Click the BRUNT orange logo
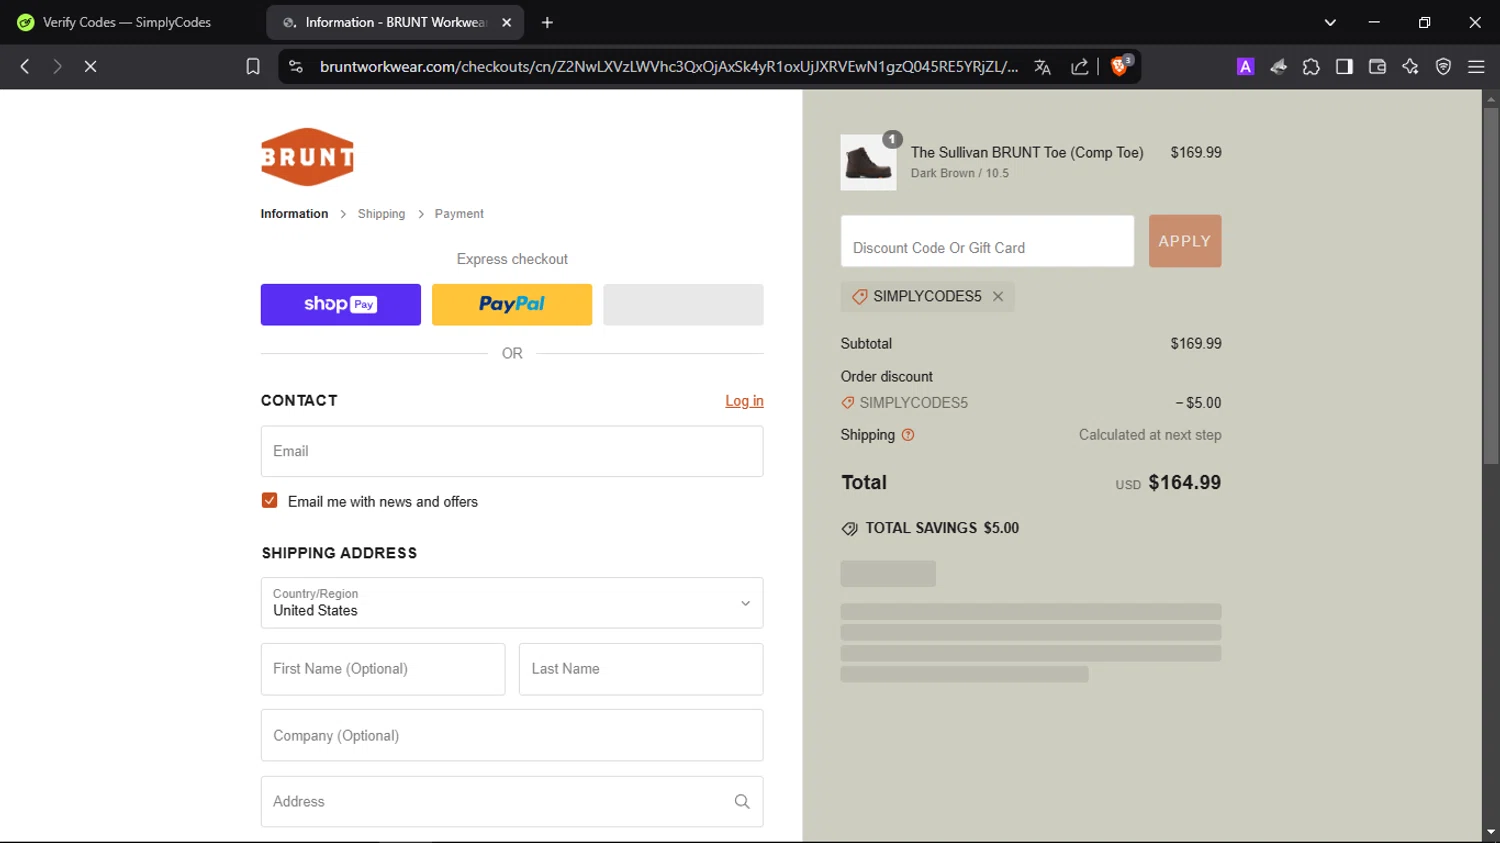 [x=307, y=157]
